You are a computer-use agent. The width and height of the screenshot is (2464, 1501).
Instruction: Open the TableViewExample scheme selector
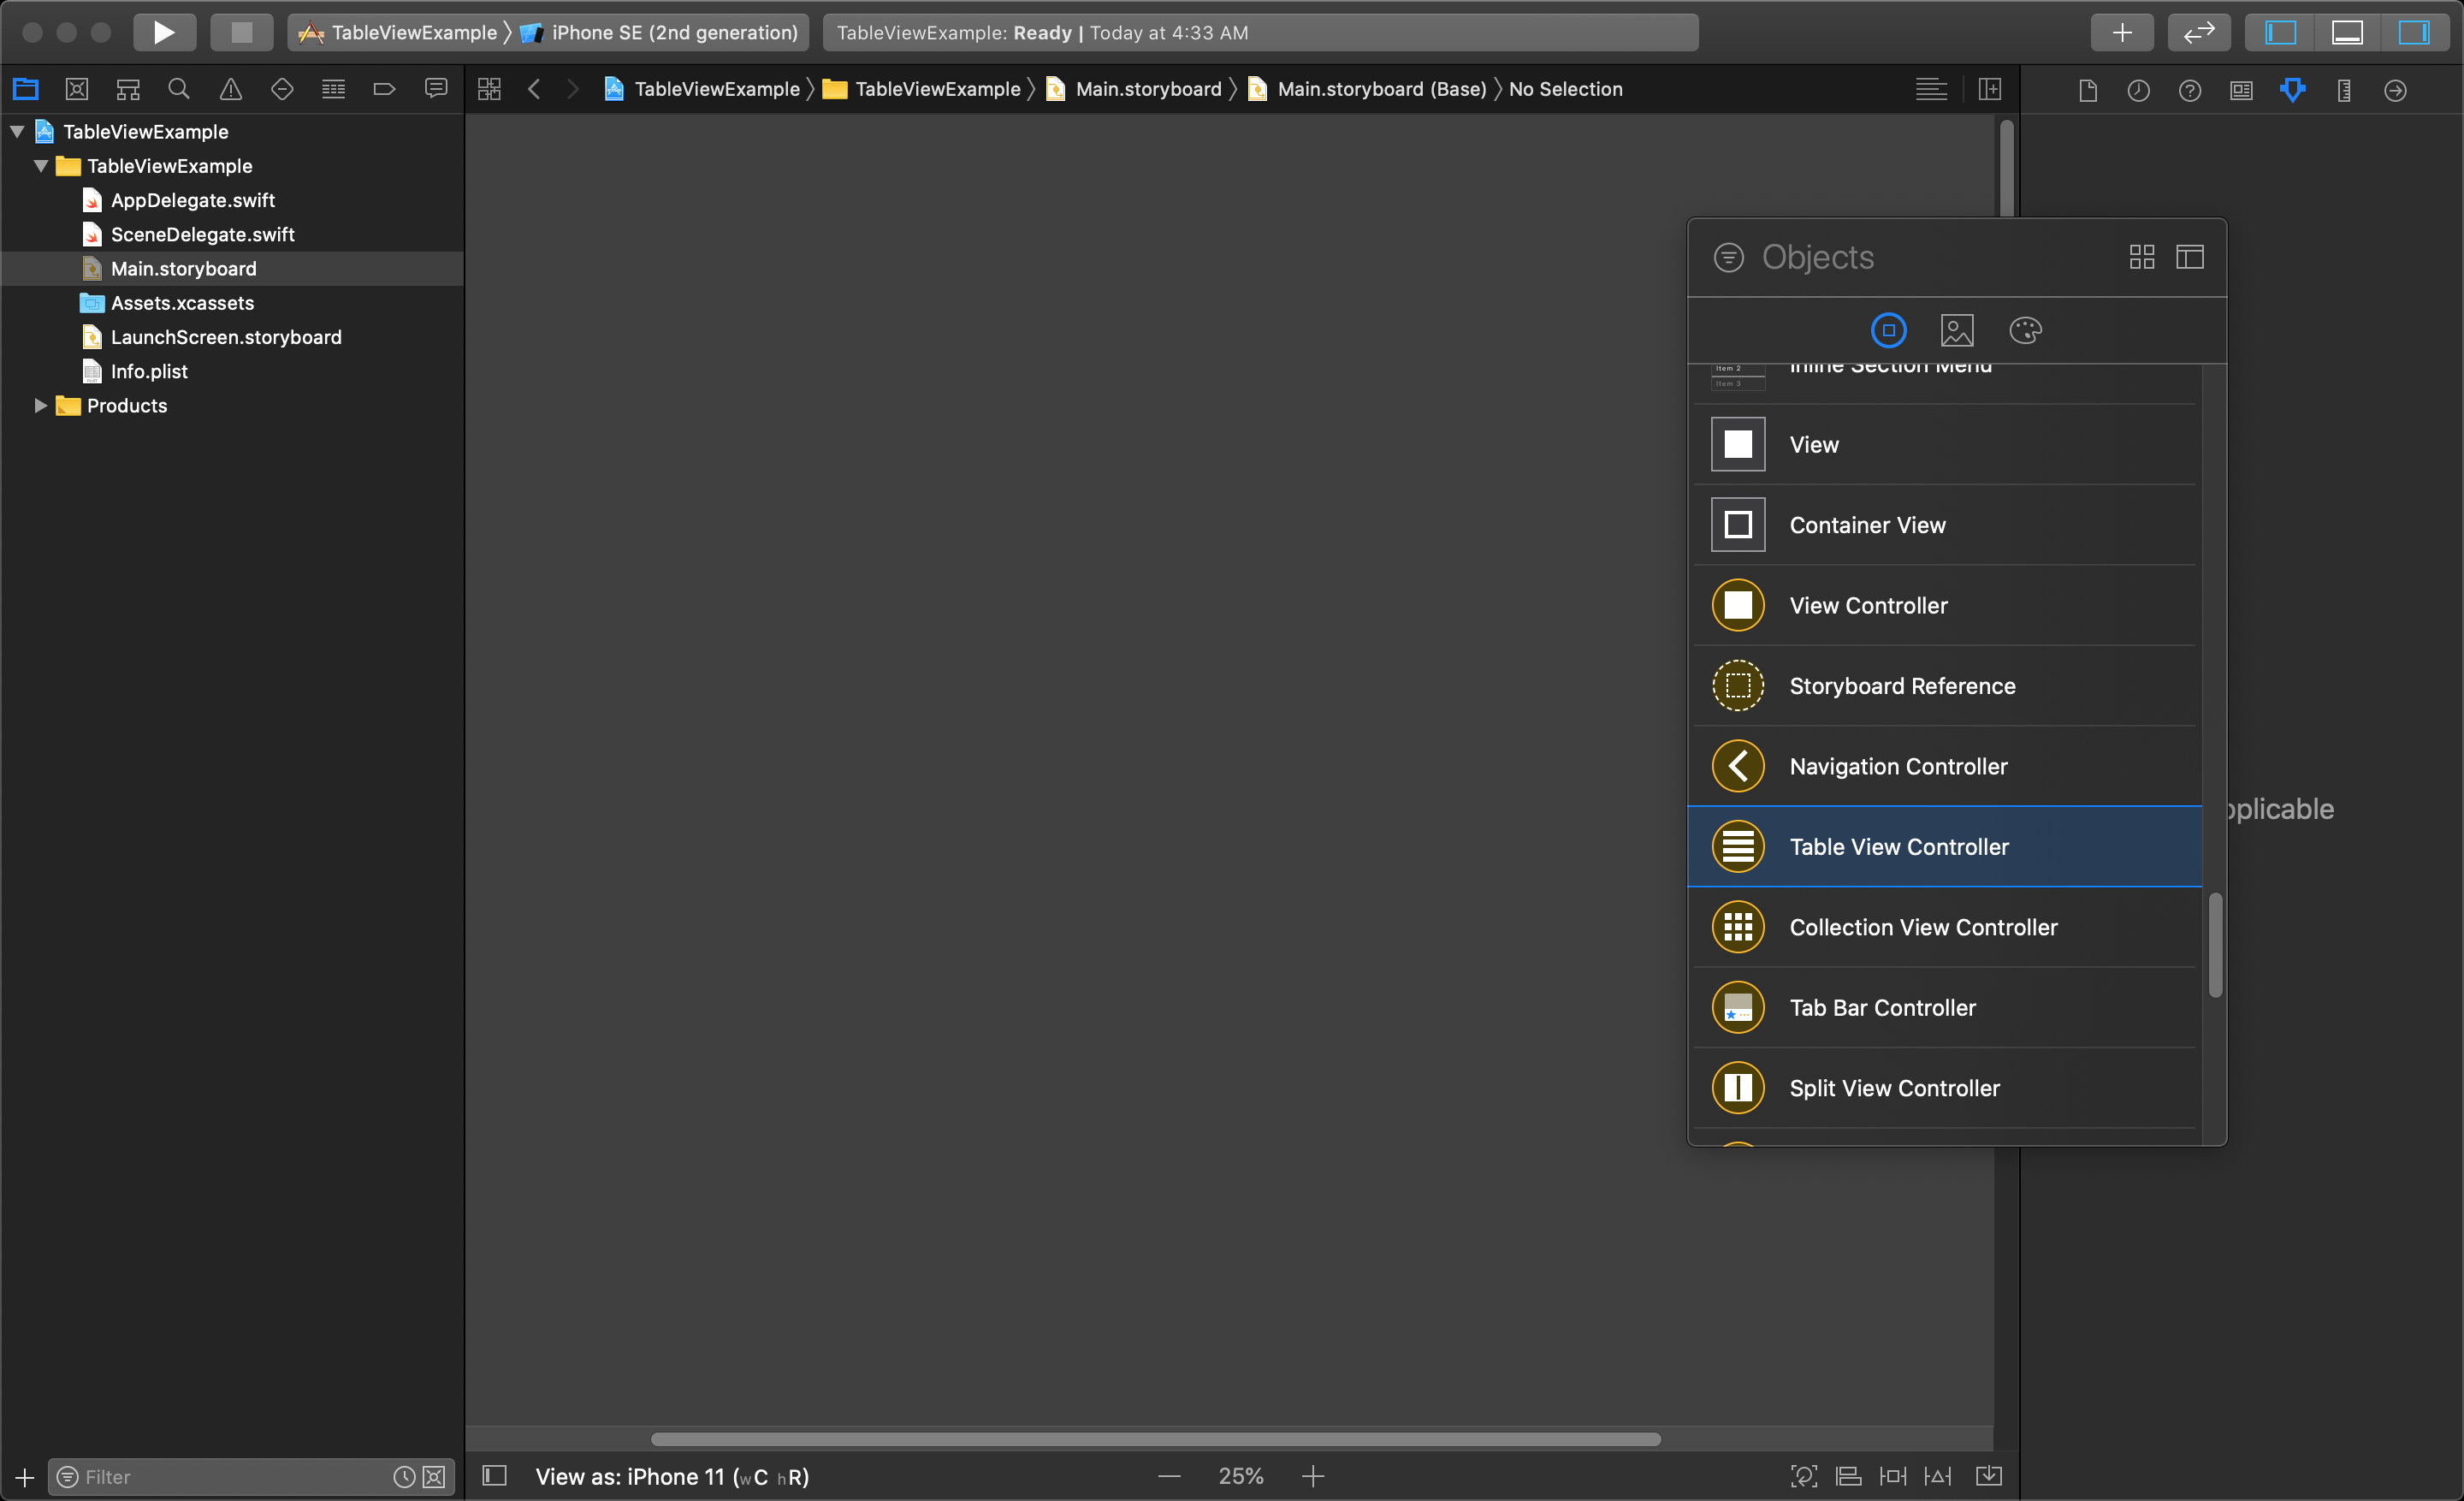pos(398,32)
